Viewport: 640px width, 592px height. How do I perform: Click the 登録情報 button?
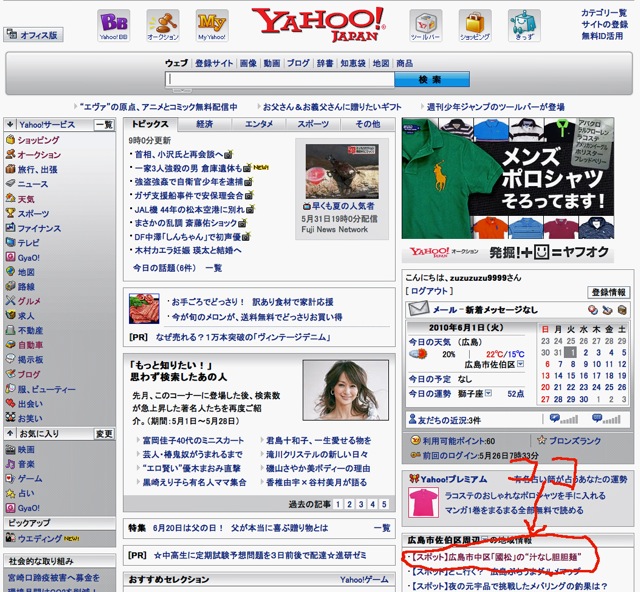click(609, 292)
